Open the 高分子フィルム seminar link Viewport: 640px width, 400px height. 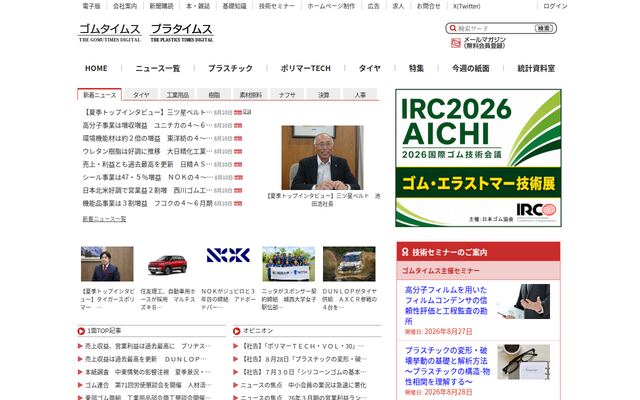point(446,305)
